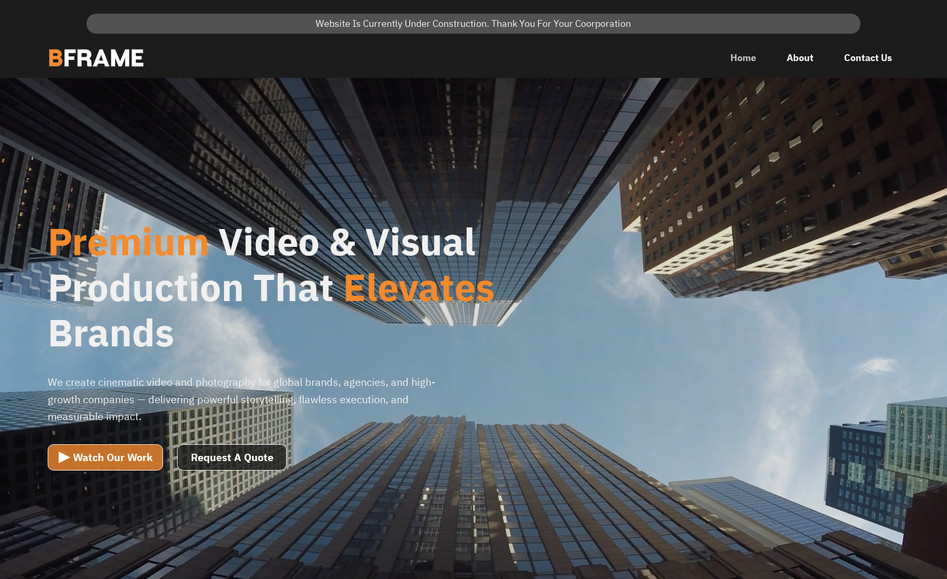Click the under-construction notice banner
Viewport: 947px width, 579px height.
click(473, 23)
